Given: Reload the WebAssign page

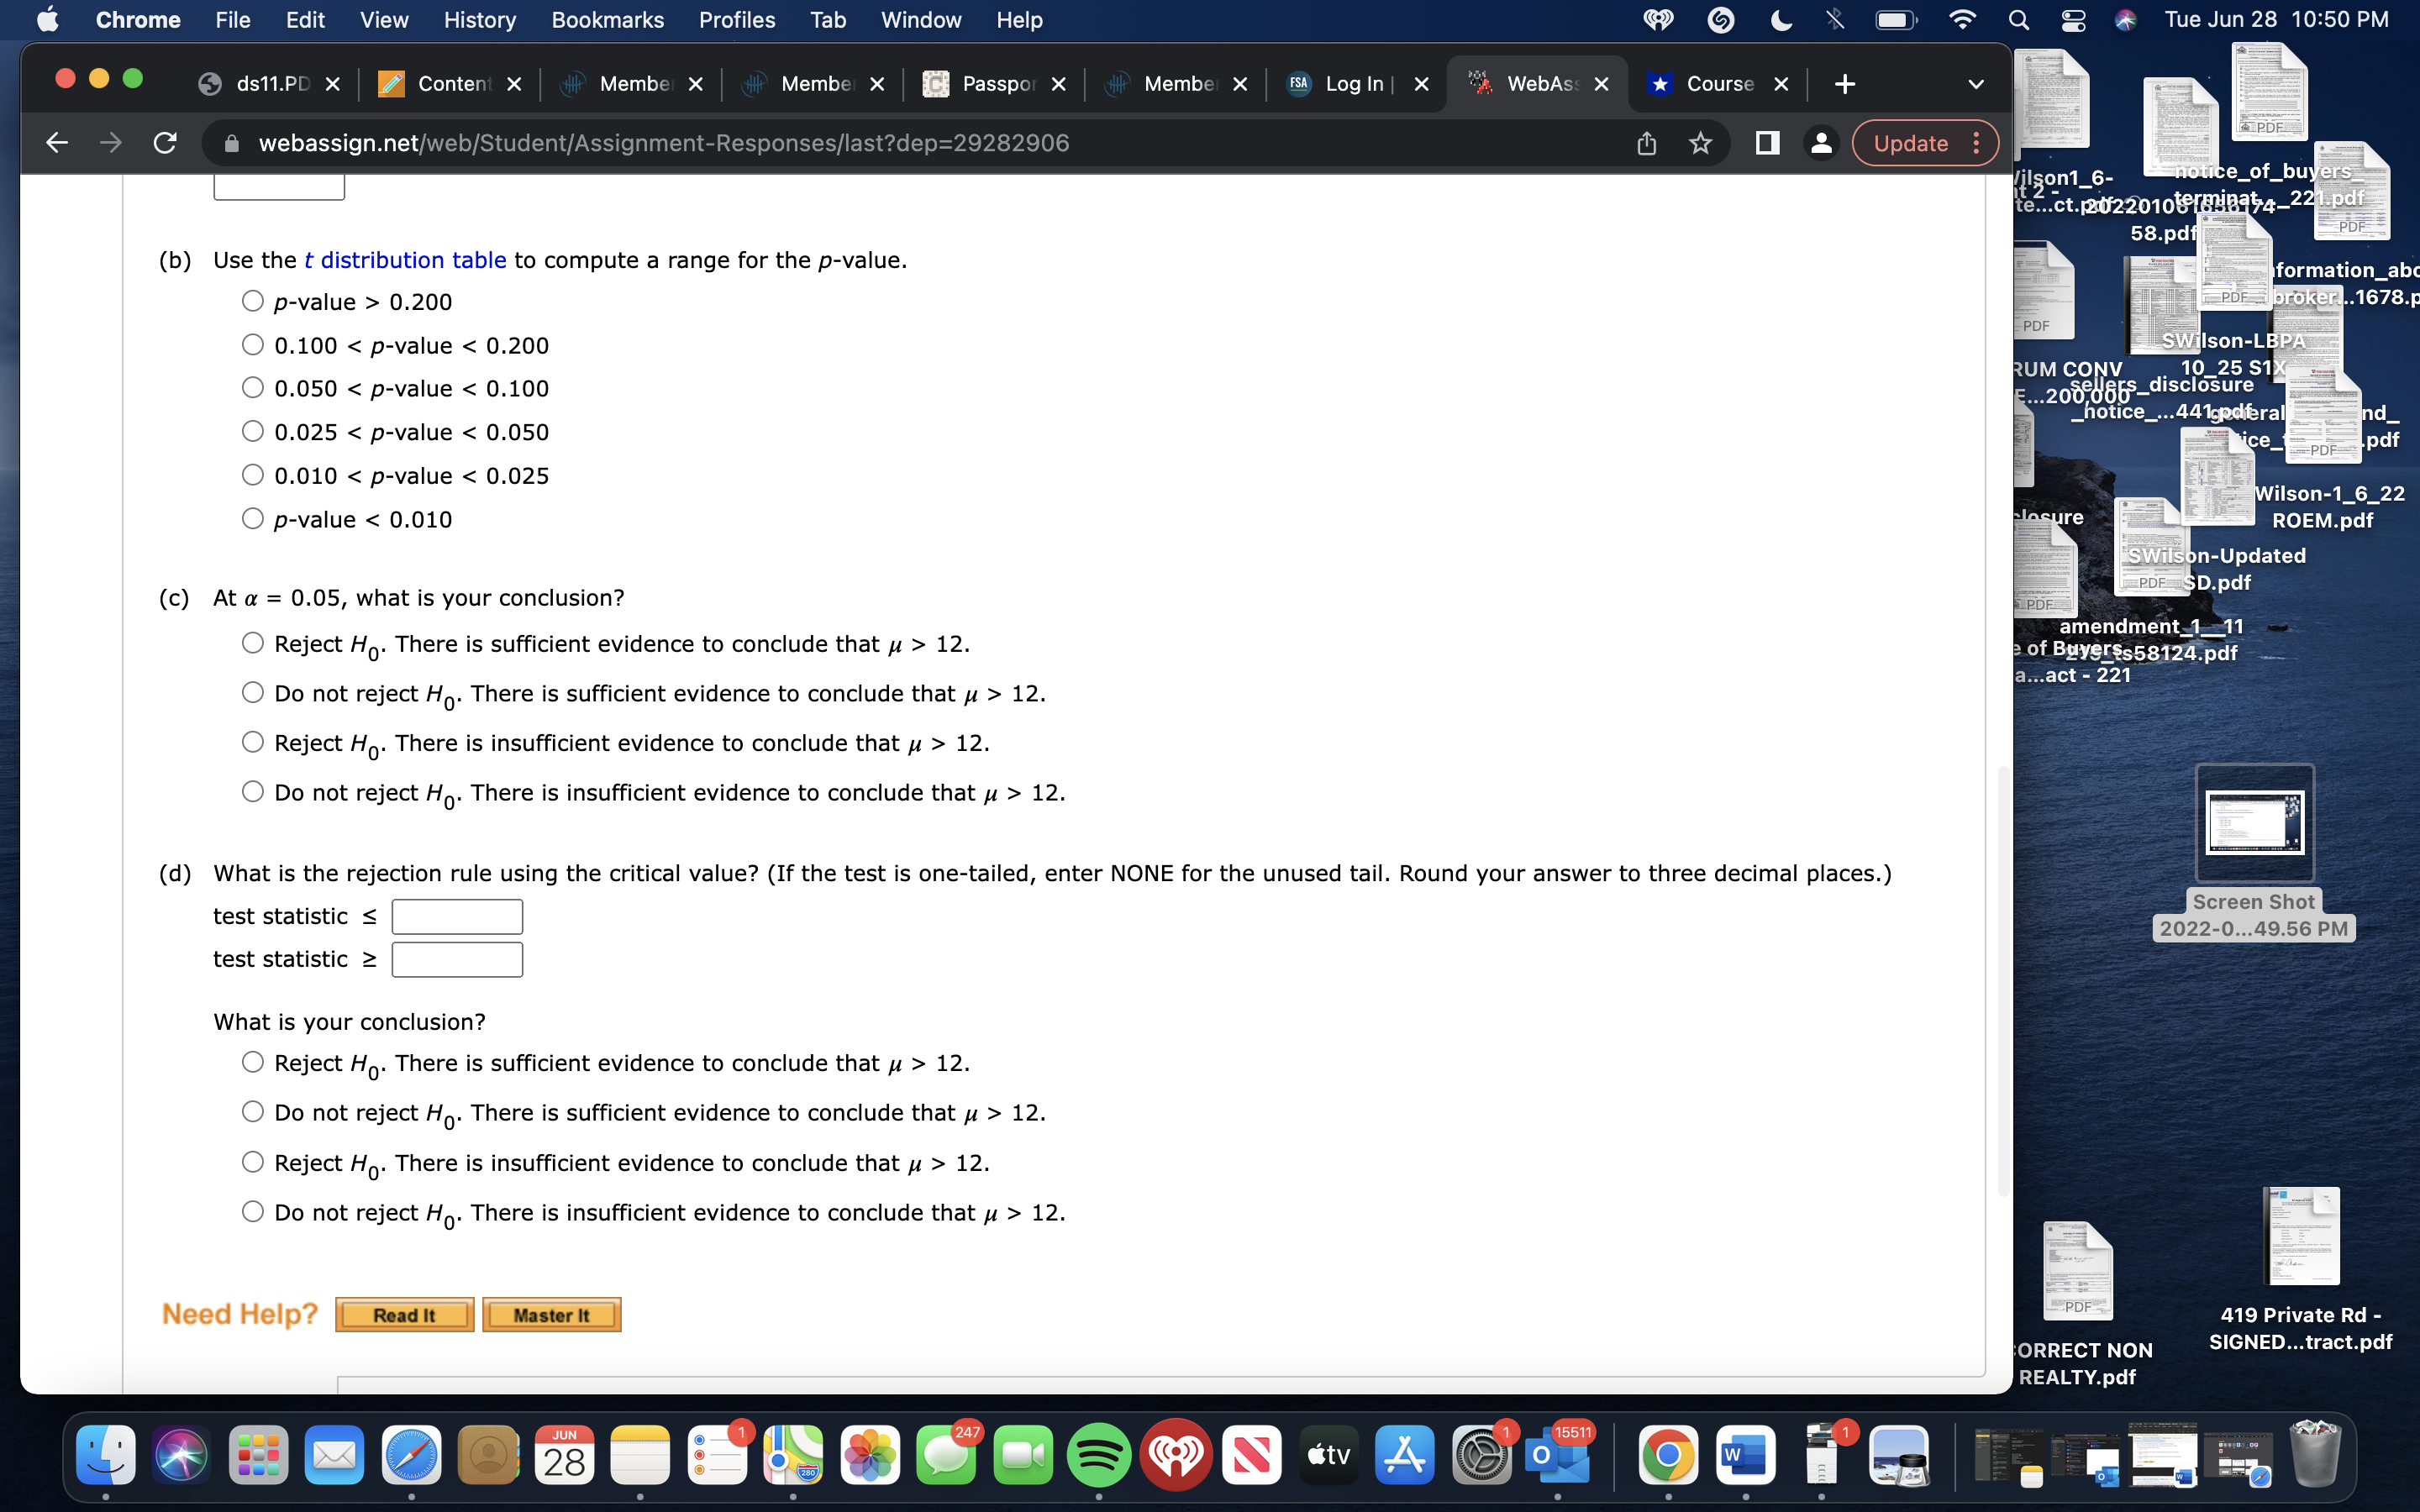Looking at the screenshot, I should [x=165, y=143].
